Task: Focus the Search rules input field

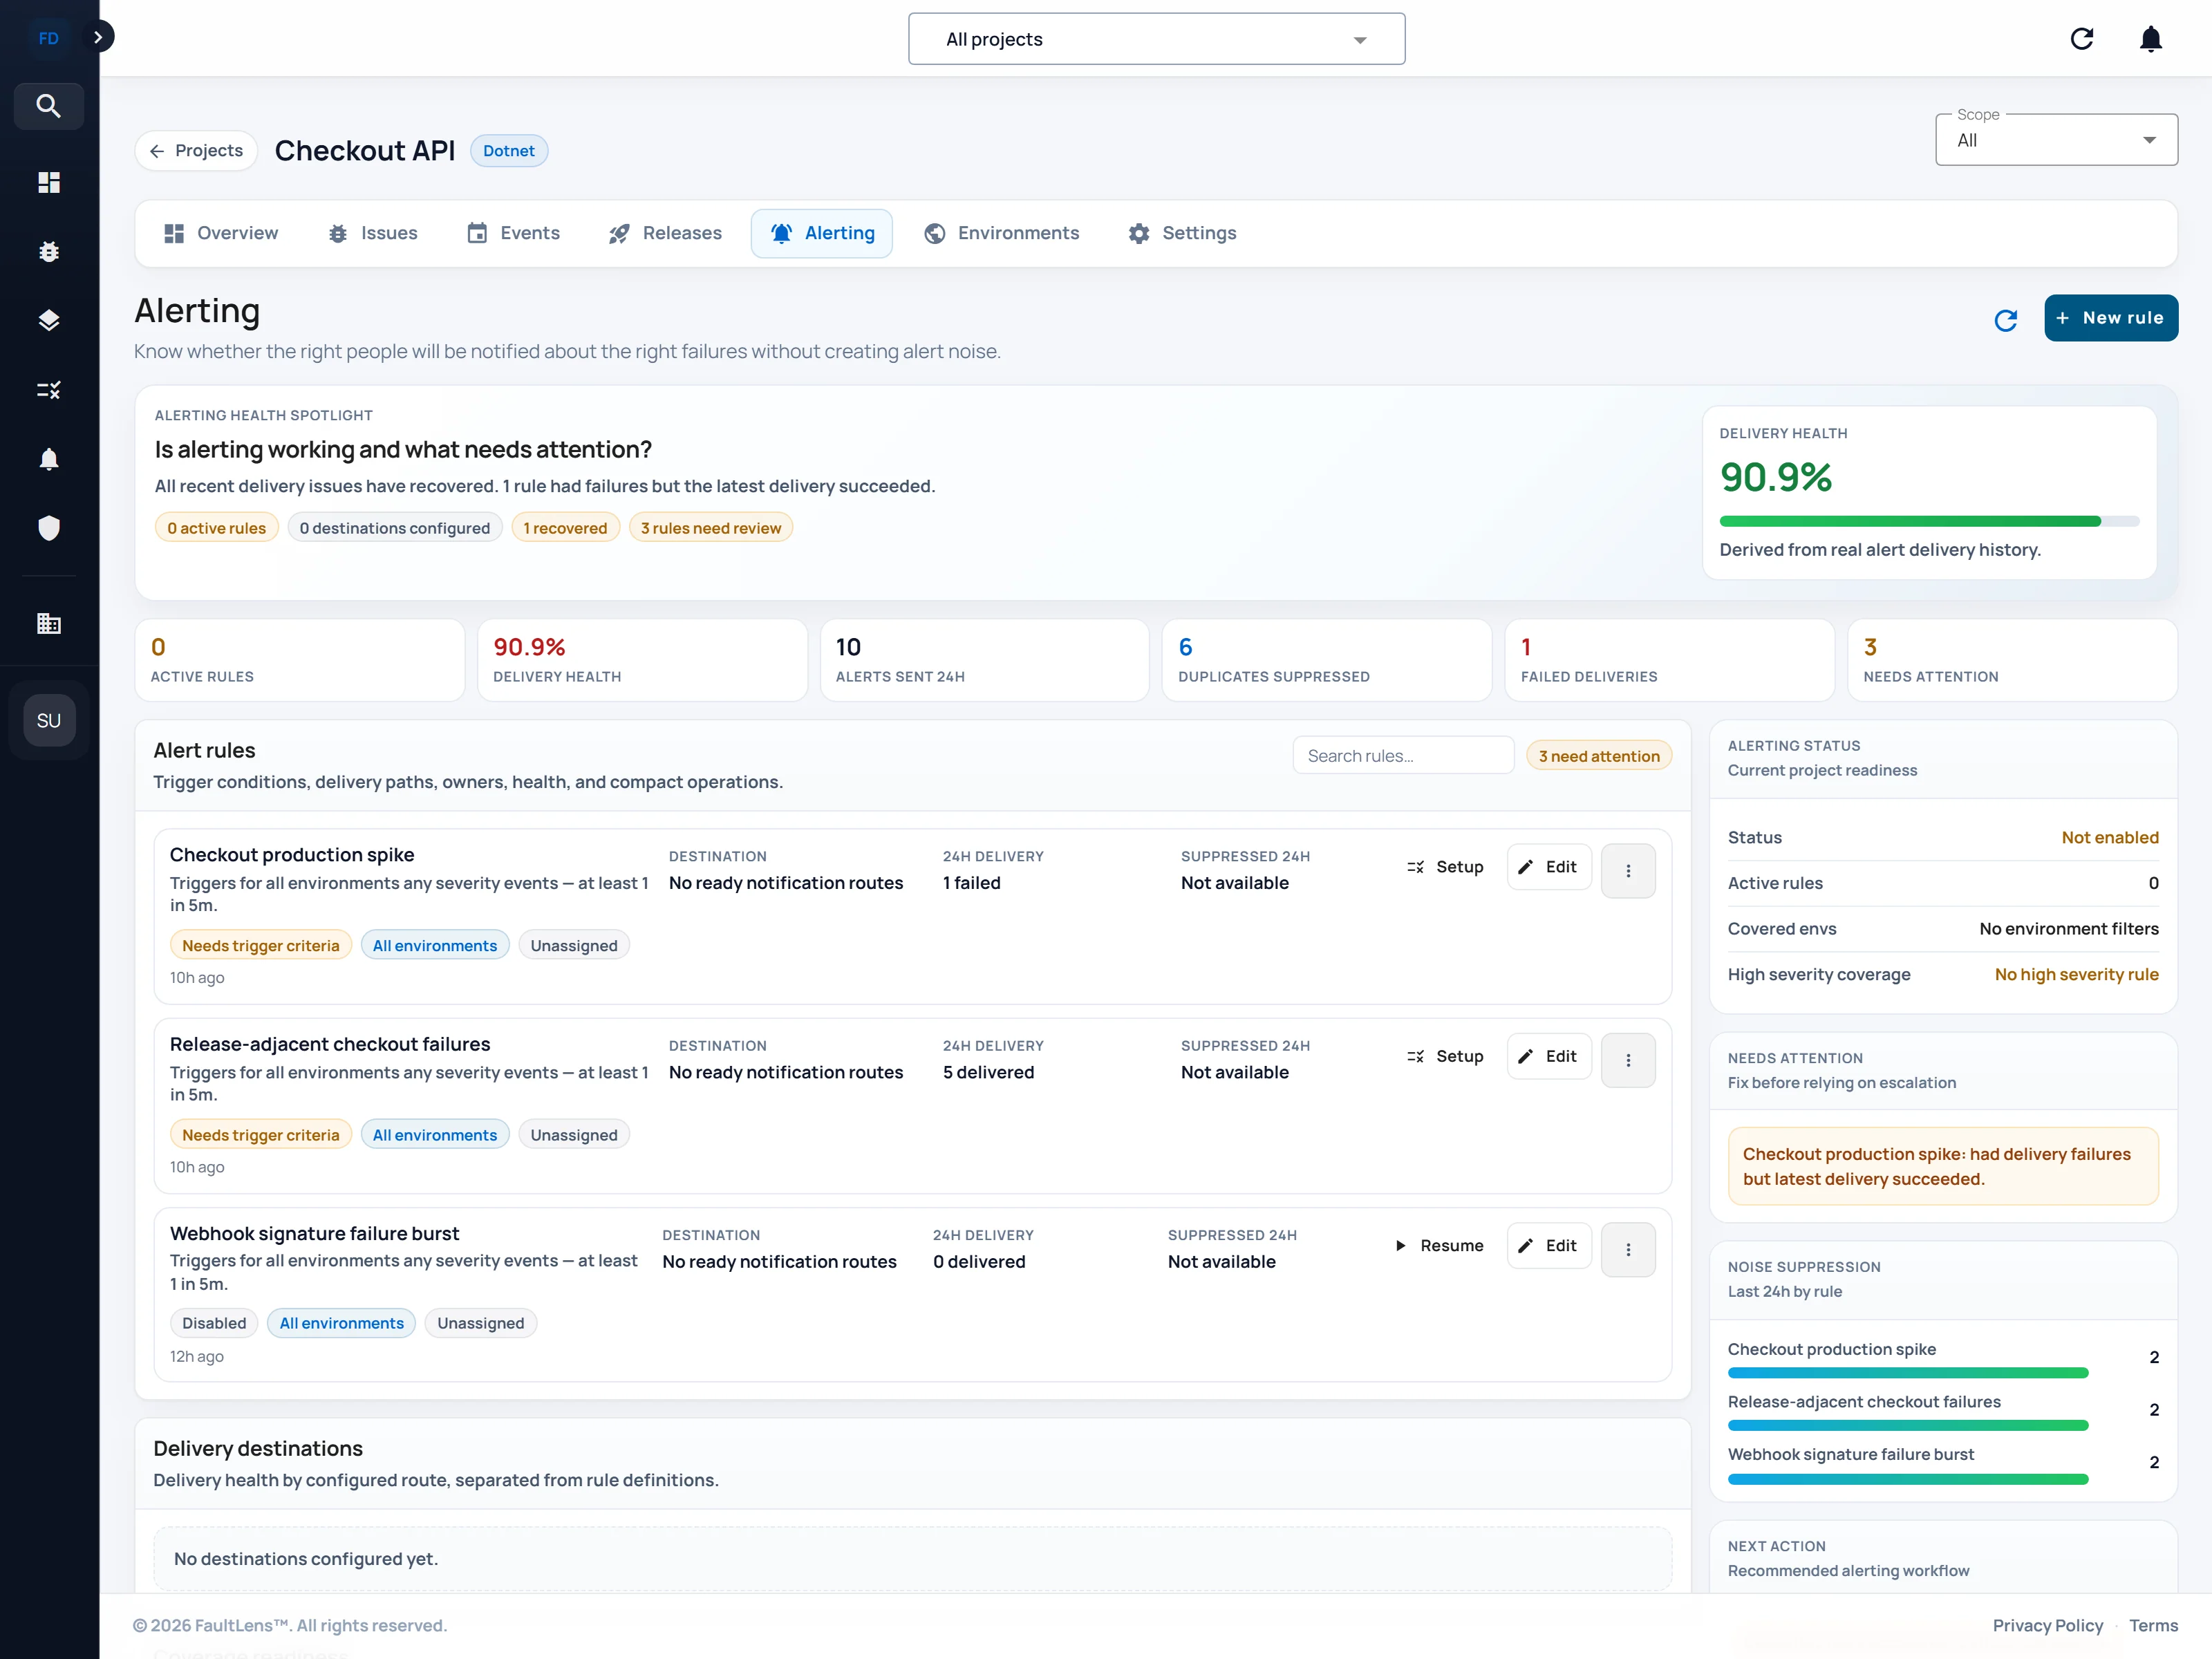Action: [1403, 756]
